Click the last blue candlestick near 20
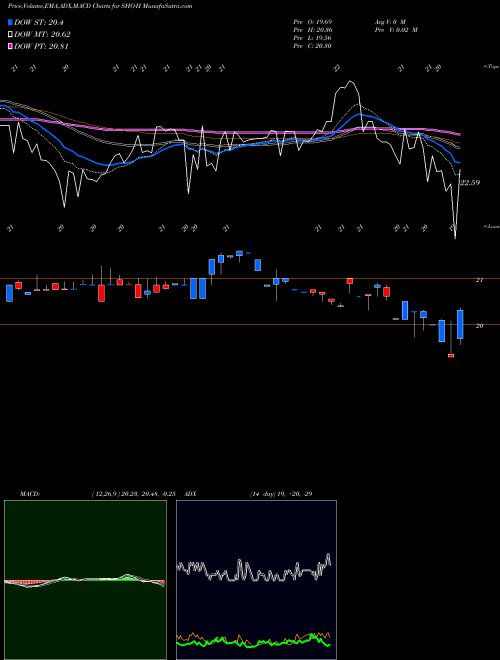This screenshot has height=660, width=500. [460, 325]
